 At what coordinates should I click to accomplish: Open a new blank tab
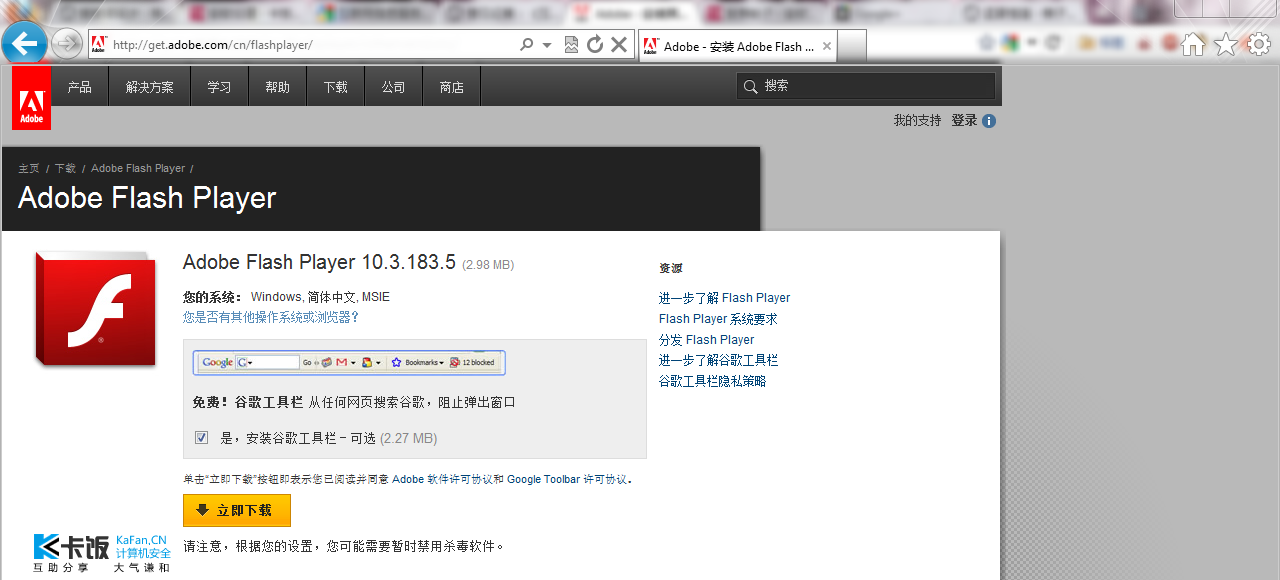click(x=851, y=46)
